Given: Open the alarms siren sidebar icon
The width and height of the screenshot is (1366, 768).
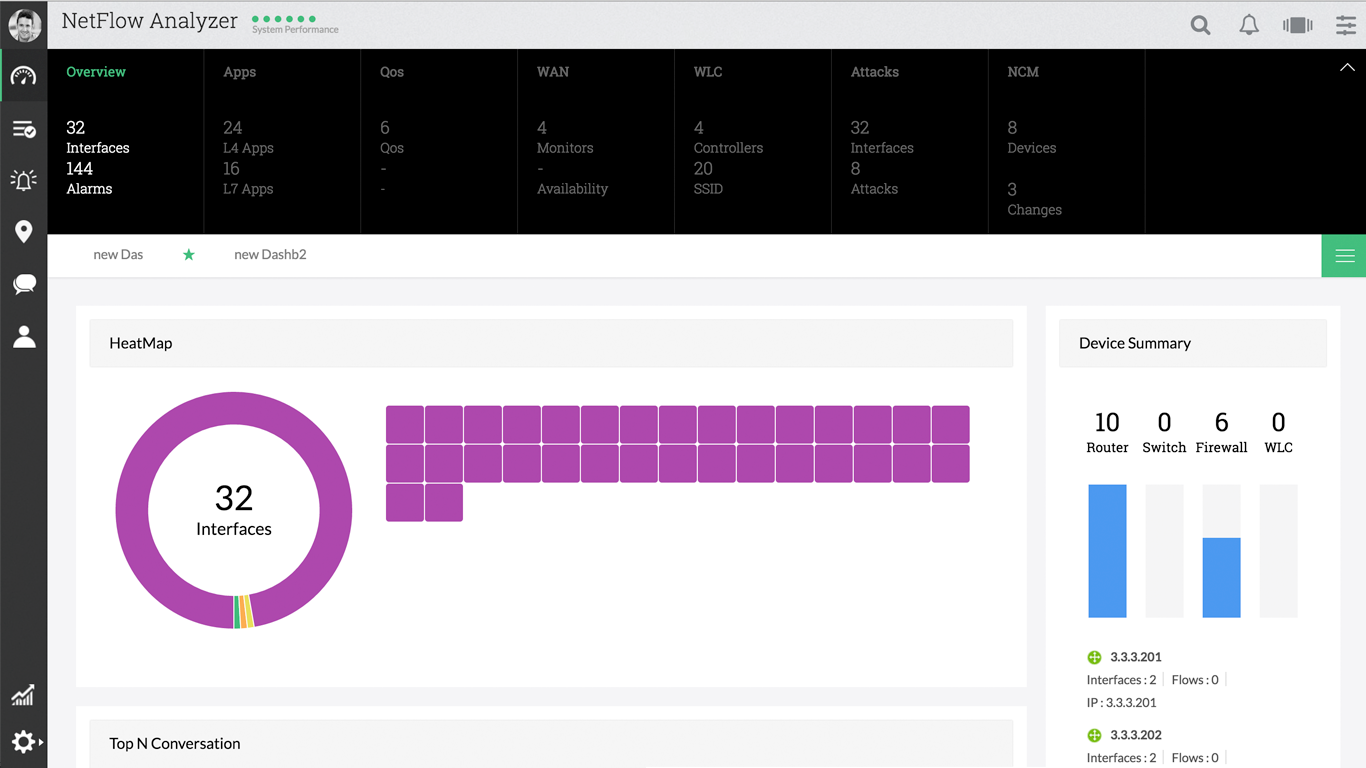Looking at the screenshot, I should coord(24,180).
